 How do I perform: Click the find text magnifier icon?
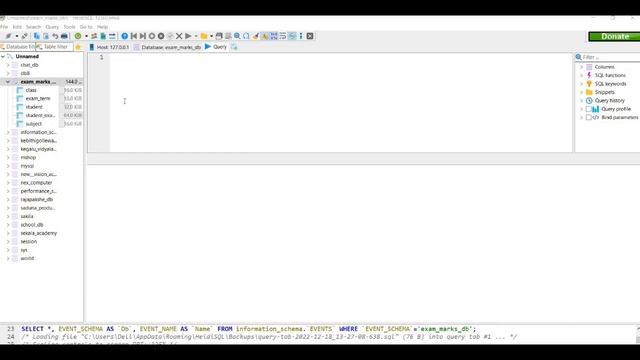click(x=237, y=36)
